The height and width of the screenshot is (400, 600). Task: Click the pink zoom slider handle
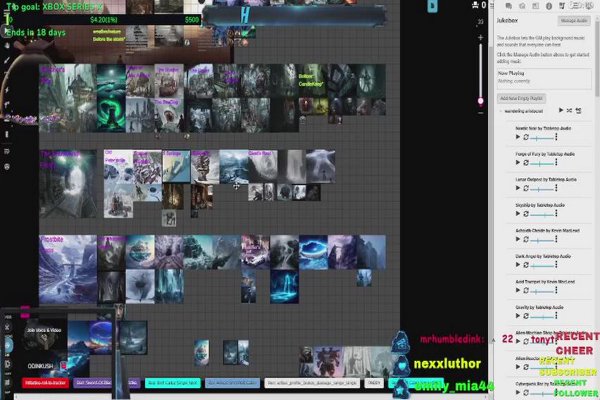point(481,101)
